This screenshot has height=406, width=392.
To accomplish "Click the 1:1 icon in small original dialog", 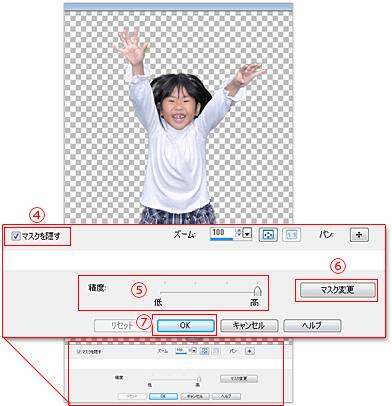I will pyautogui.click(x=216, y=351).
